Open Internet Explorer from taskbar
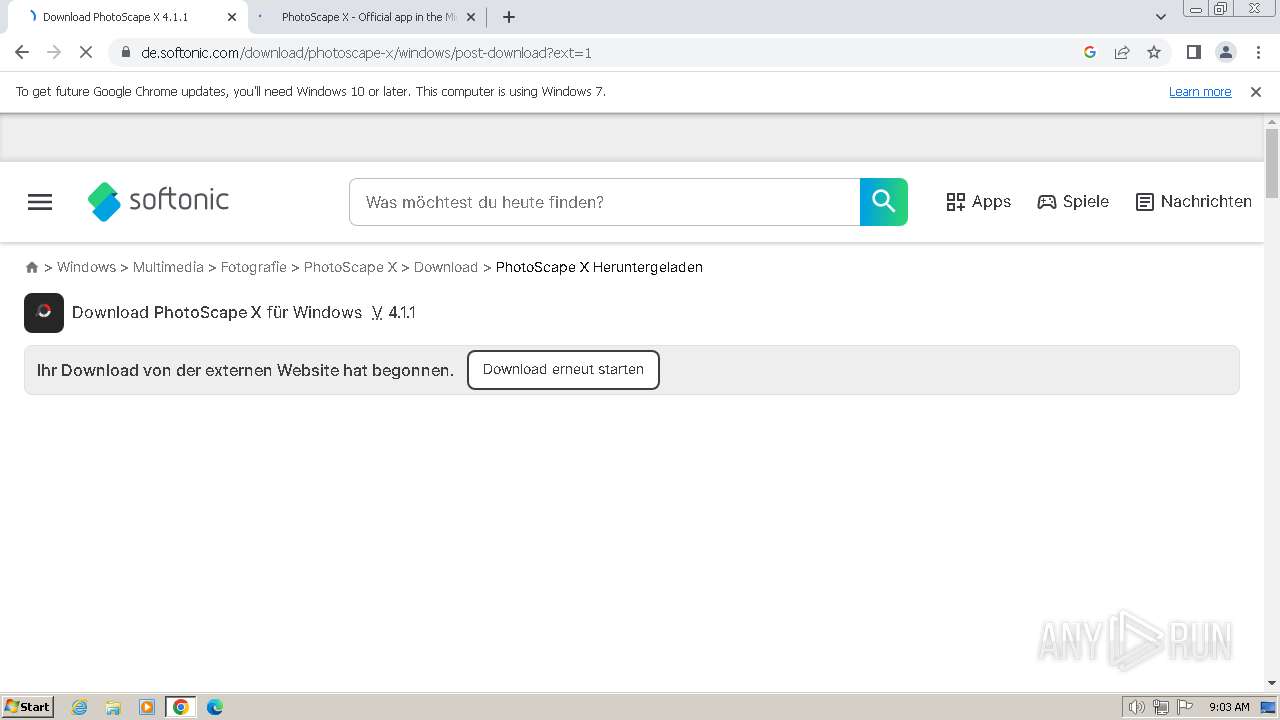 point(80,707)
